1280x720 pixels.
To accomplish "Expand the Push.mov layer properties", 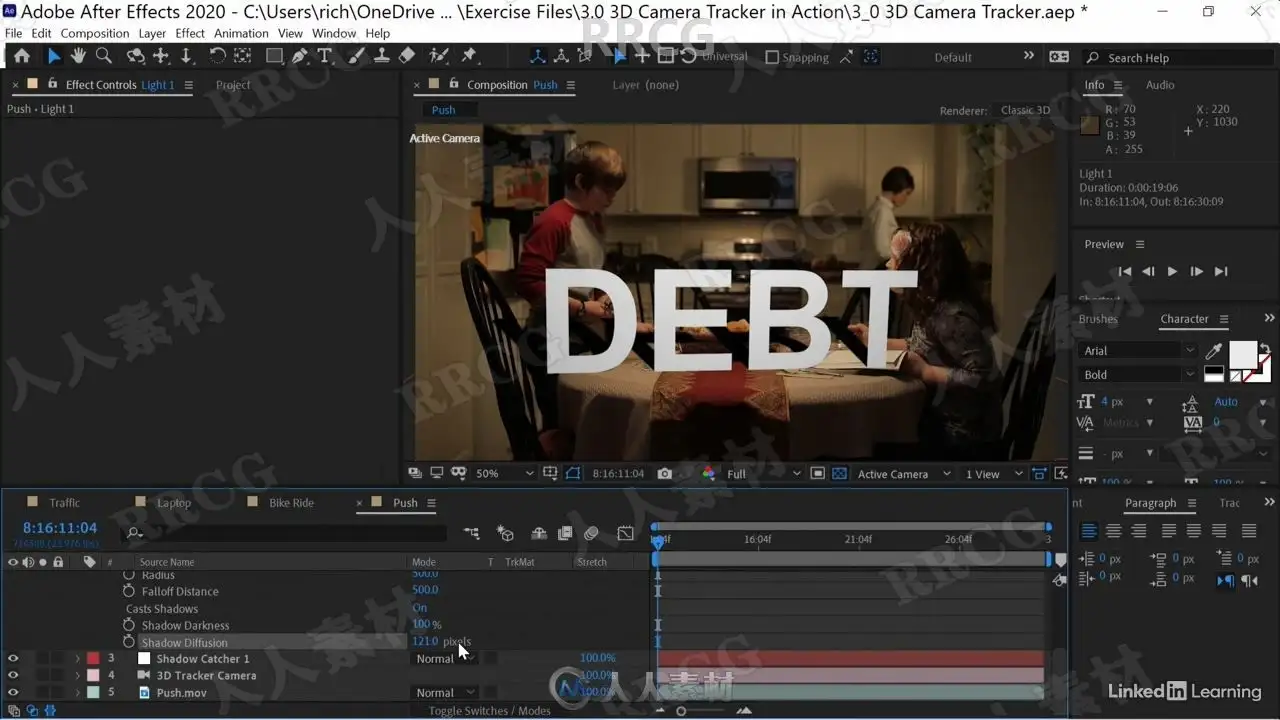I will [x=78, y=693].
